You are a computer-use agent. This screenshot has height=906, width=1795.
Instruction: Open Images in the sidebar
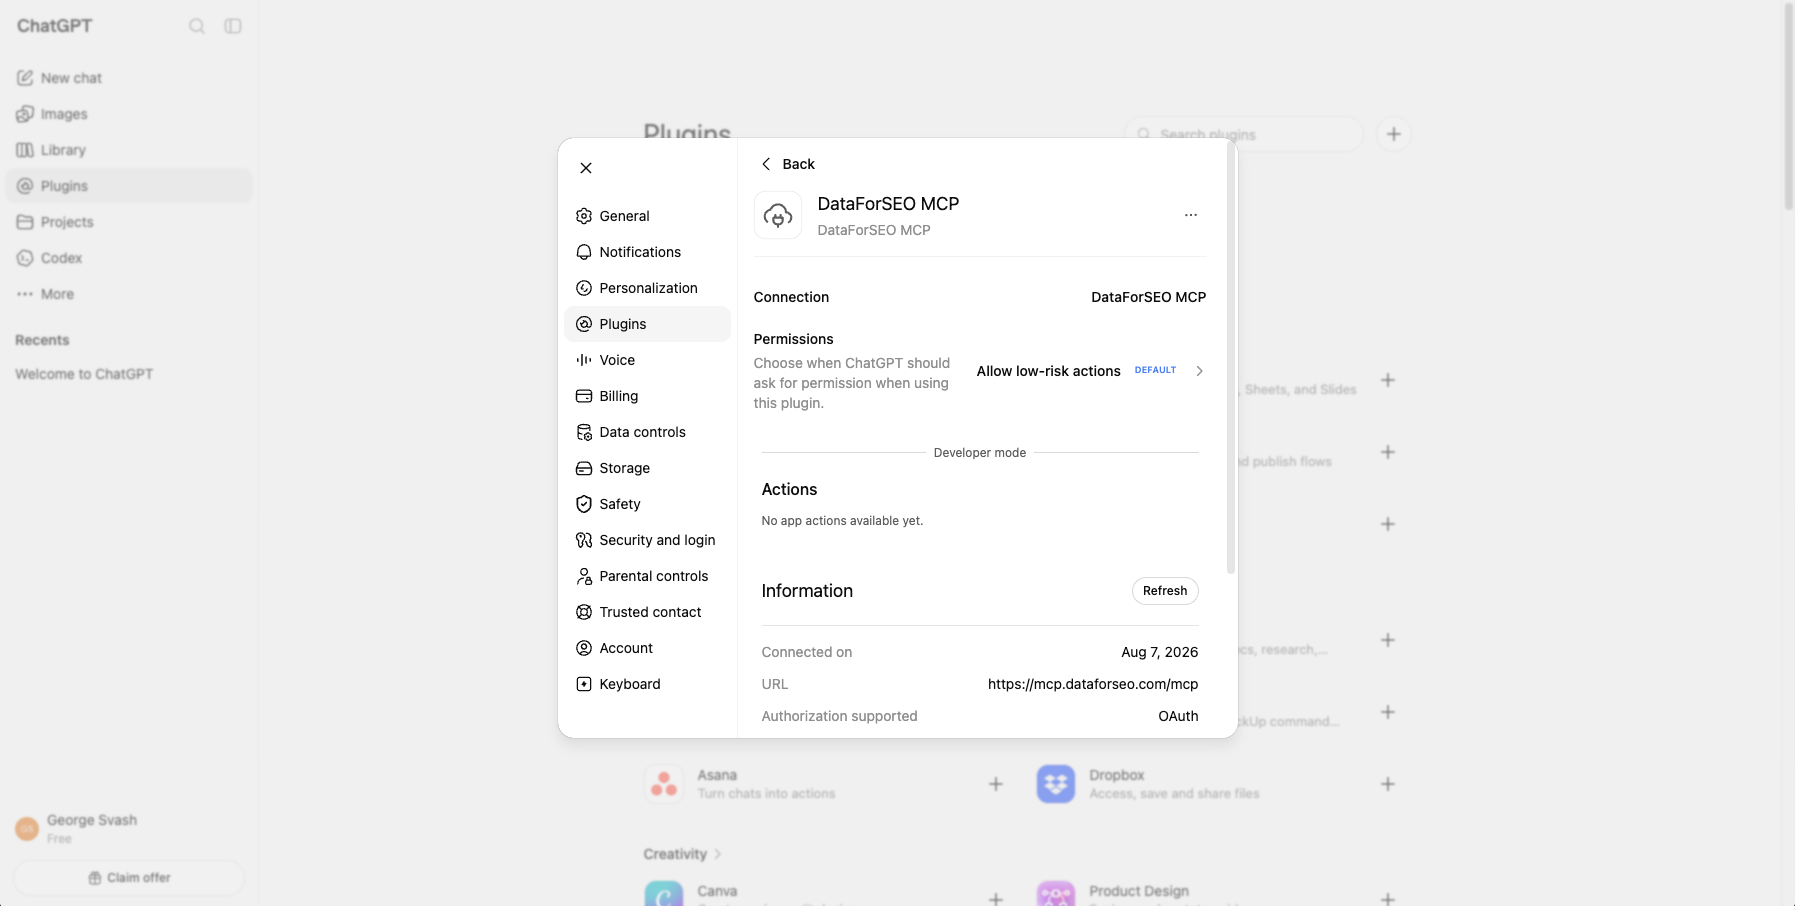[x=130, y=114]
